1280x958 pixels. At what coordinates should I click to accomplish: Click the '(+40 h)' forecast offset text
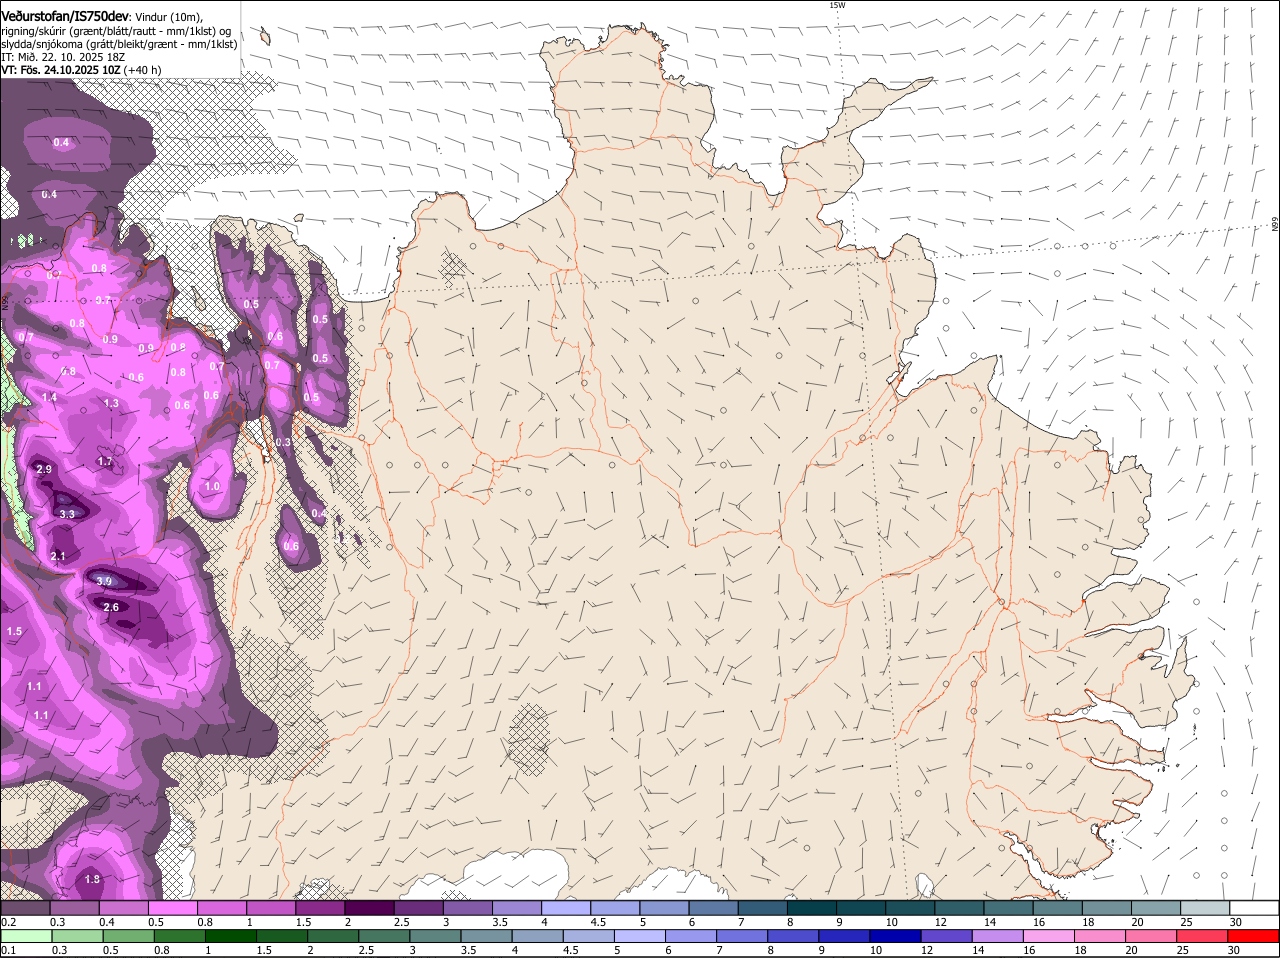click(x=143, y=70)
